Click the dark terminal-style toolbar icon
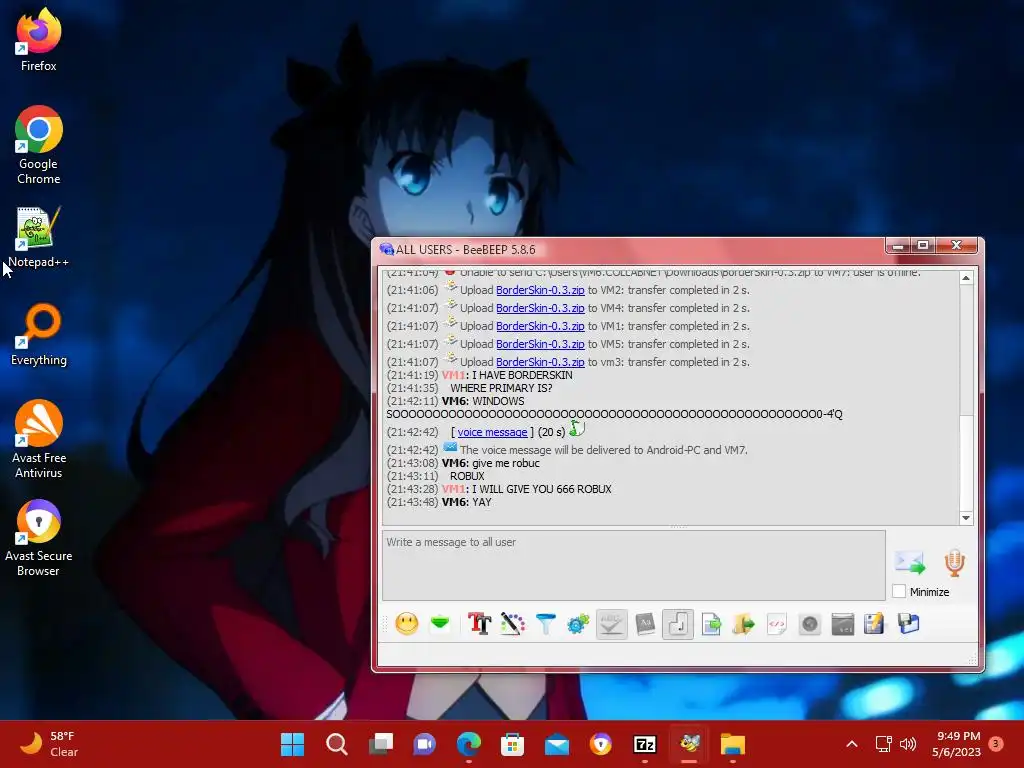 coord(842,624)
